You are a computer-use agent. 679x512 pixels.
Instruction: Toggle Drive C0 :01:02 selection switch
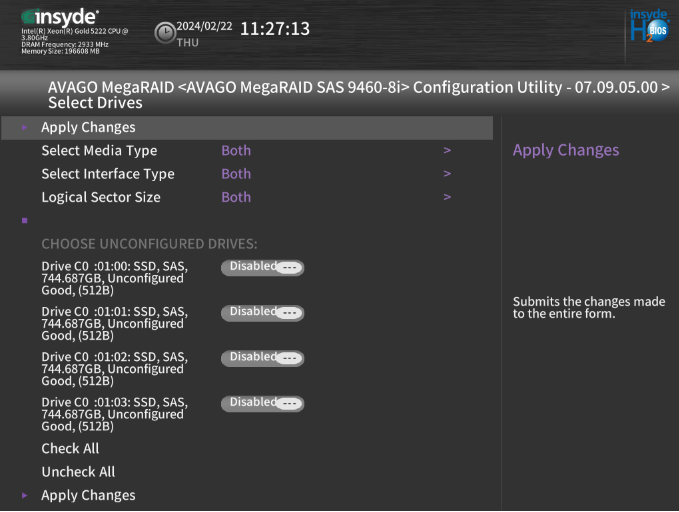tap(262, 357)
